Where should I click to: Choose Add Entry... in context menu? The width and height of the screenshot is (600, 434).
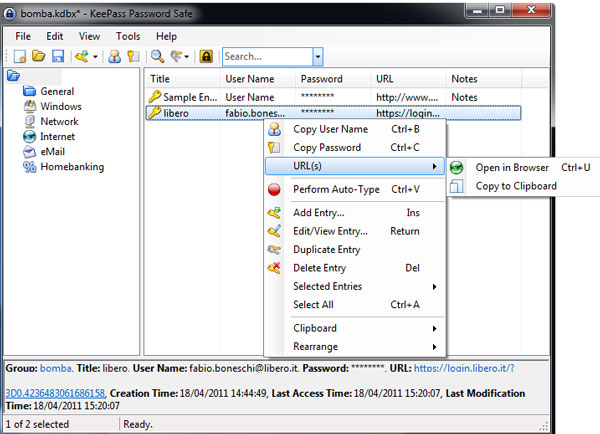click(x=355, y=213)
